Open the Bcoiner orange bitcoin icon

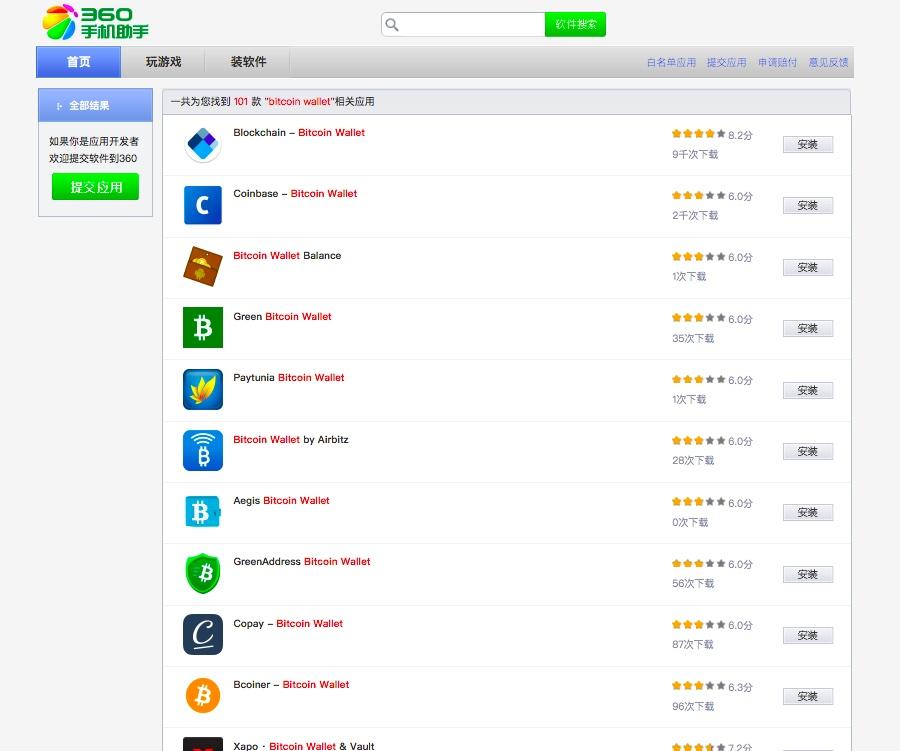pos(203,696)
